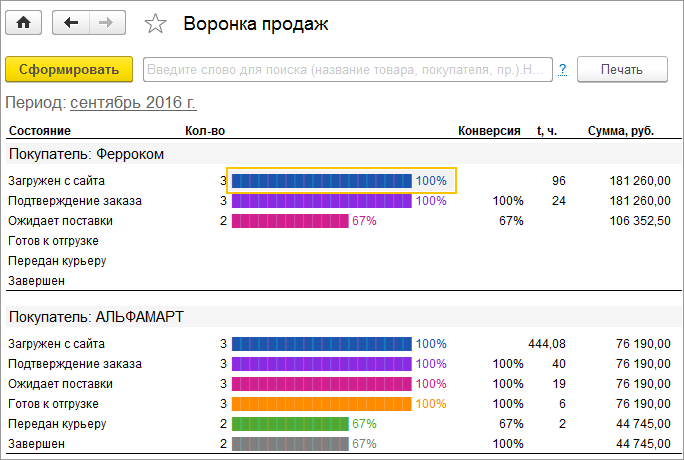Go forward with the right arrow
This screenshot has width=684, height=460.
click(x=107, y=23)
